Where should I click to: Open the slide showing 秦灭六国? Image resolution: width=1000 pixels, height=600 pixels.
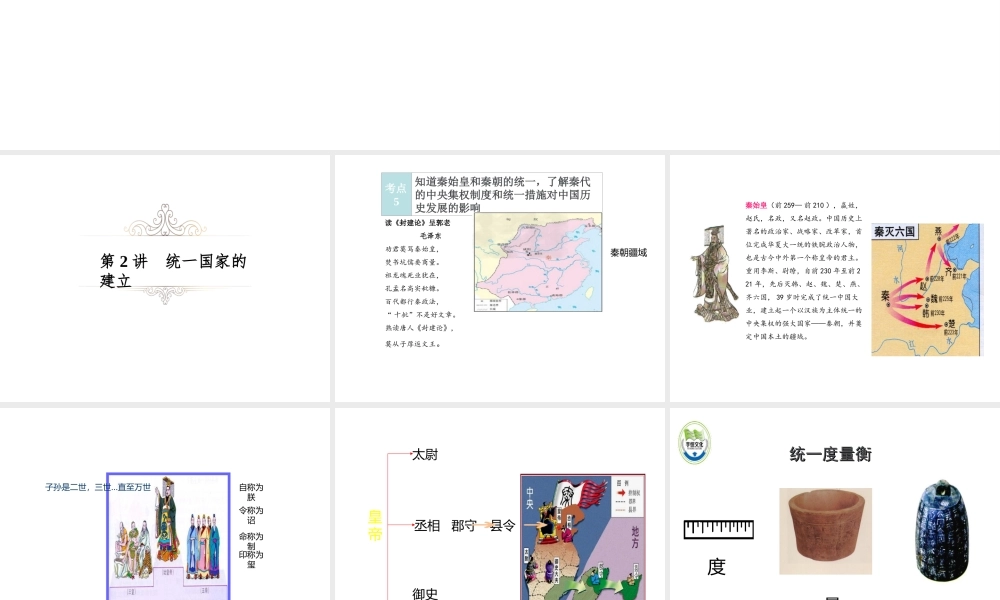[835, 278]
